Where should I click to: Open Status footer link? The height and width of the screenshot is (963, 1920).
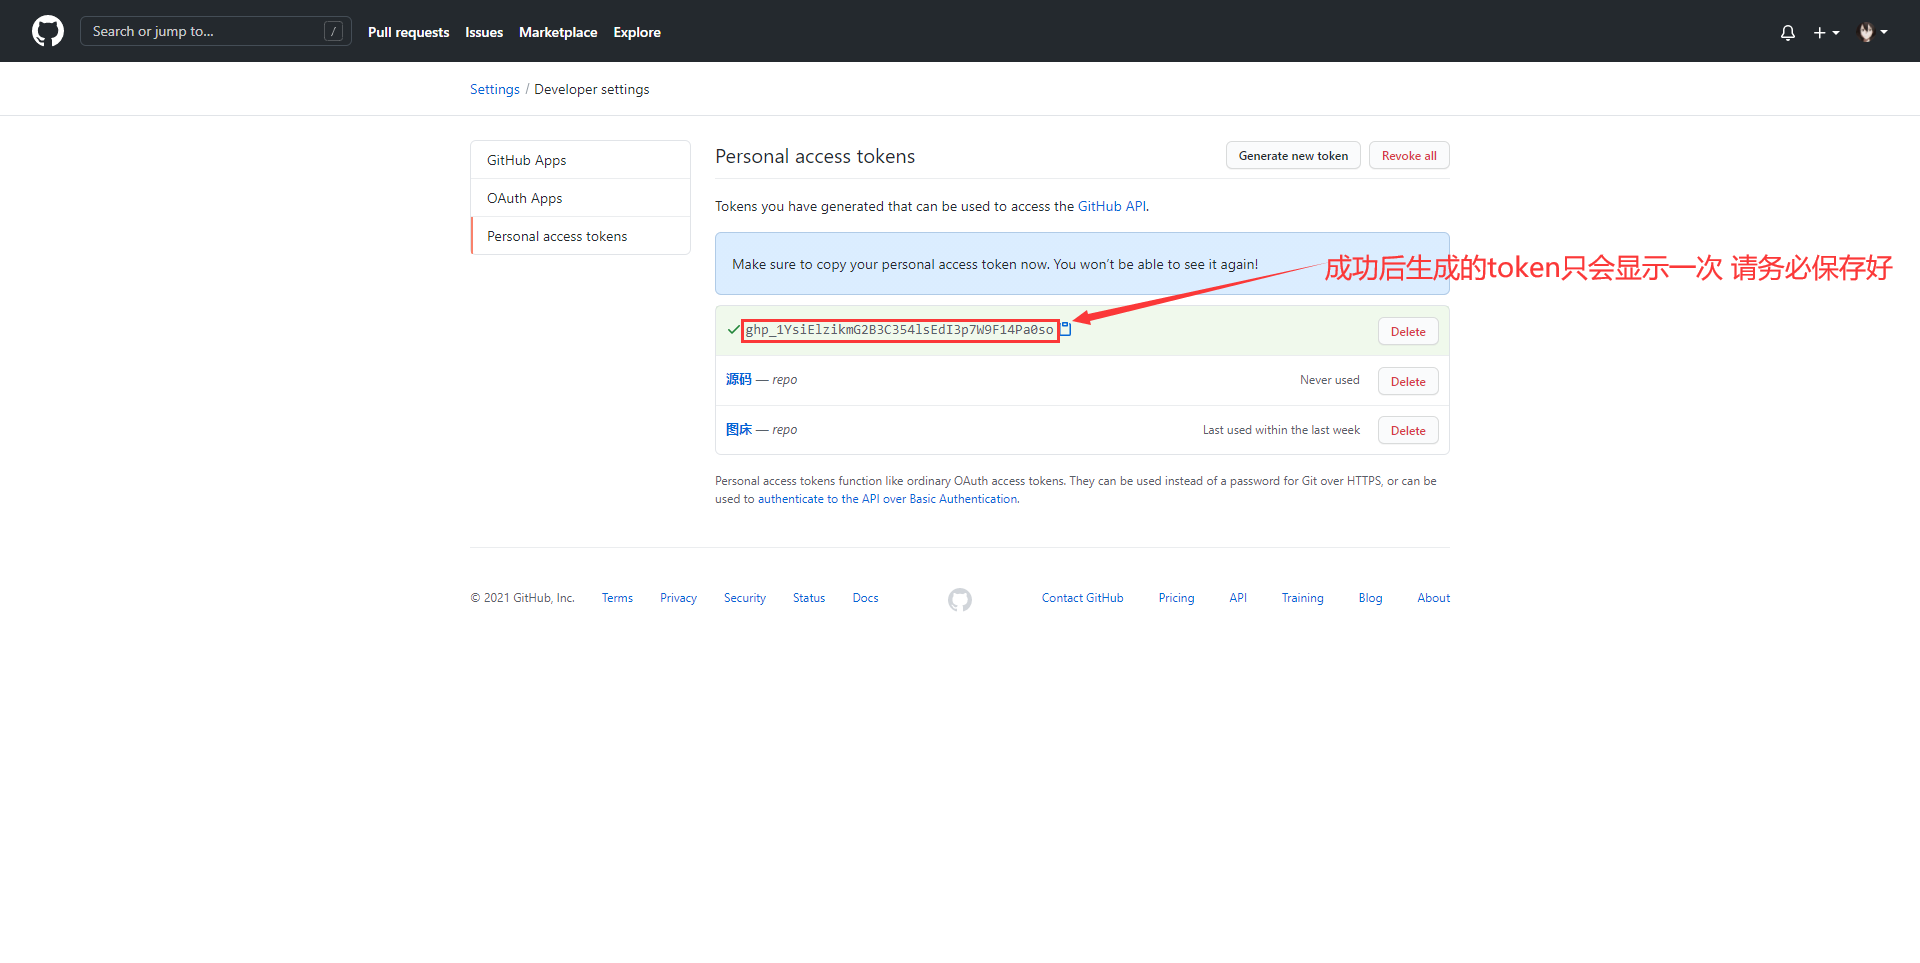(x=809, y=598)
